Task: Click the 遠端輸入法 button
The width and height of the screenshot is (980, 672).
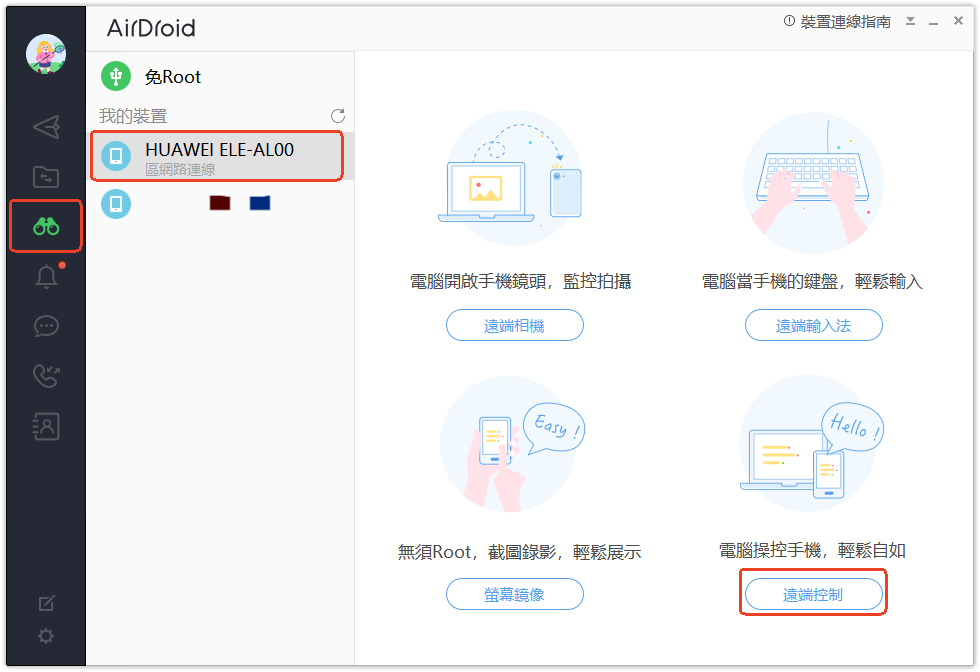Action: (813, 325)
